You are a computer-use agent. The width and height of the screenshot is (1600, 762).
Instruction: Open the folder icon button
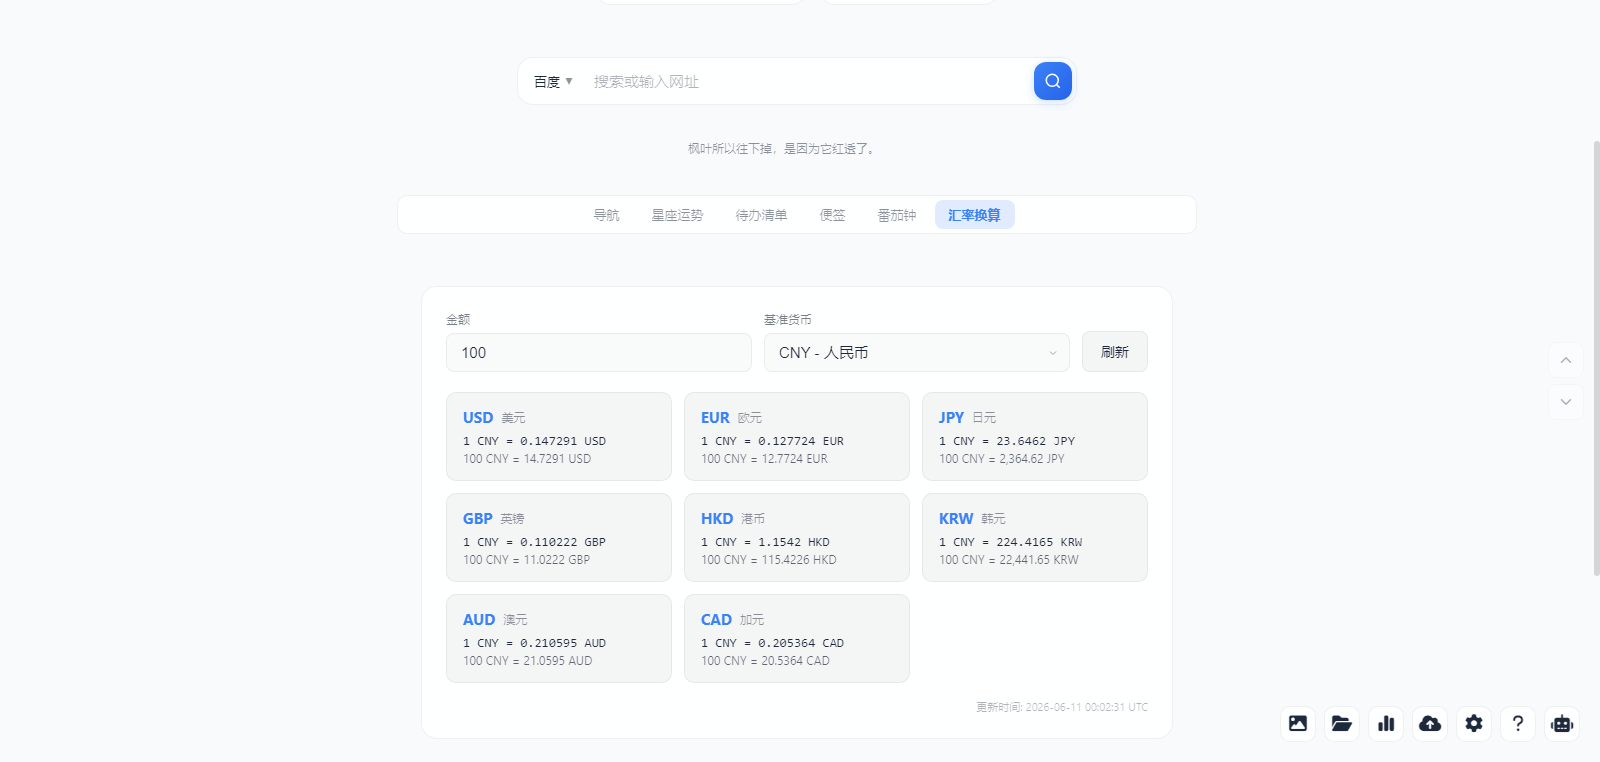point(1342,723)
